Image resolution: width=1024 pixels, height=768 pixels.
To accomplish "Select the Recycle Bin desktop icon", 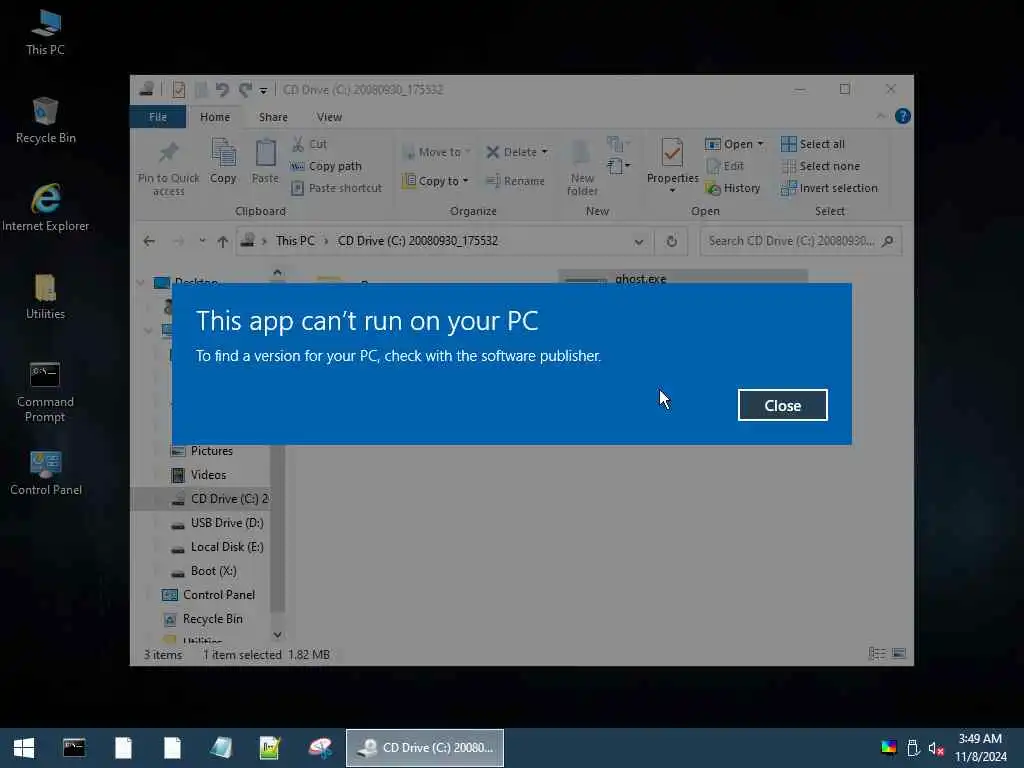I will 45,121.
